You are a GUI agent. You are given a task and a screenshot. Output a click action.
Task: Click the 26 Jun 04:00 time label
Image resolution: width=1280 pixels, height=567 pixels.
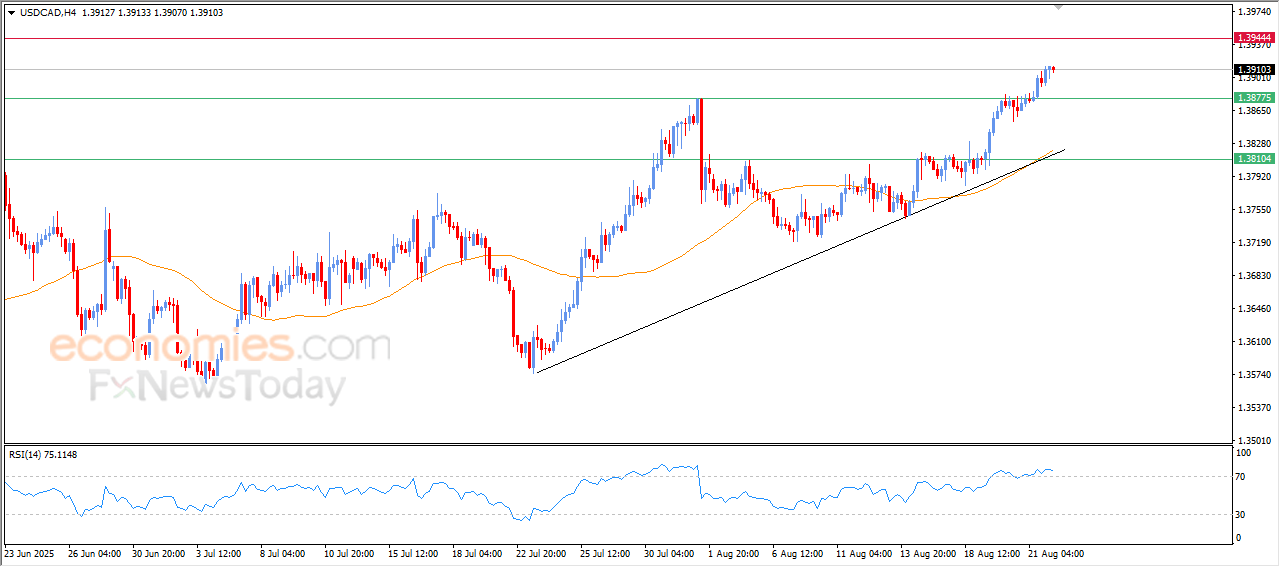(x=95, y=553)
